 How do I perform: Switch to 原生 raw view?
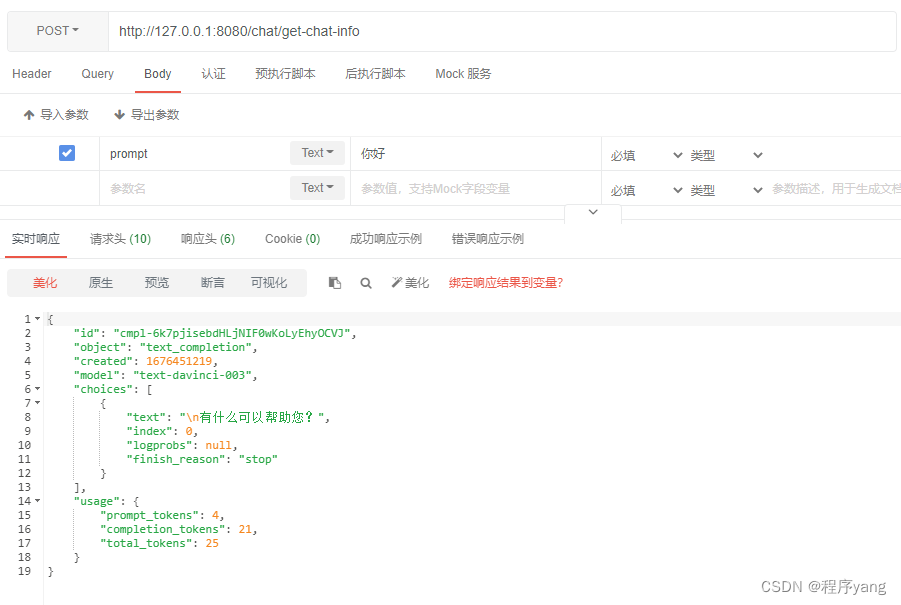(x=101, y=283)
